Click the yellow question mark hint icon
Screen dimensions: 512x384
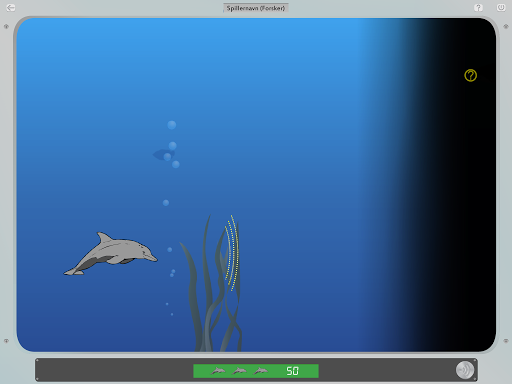coord(470,75)
